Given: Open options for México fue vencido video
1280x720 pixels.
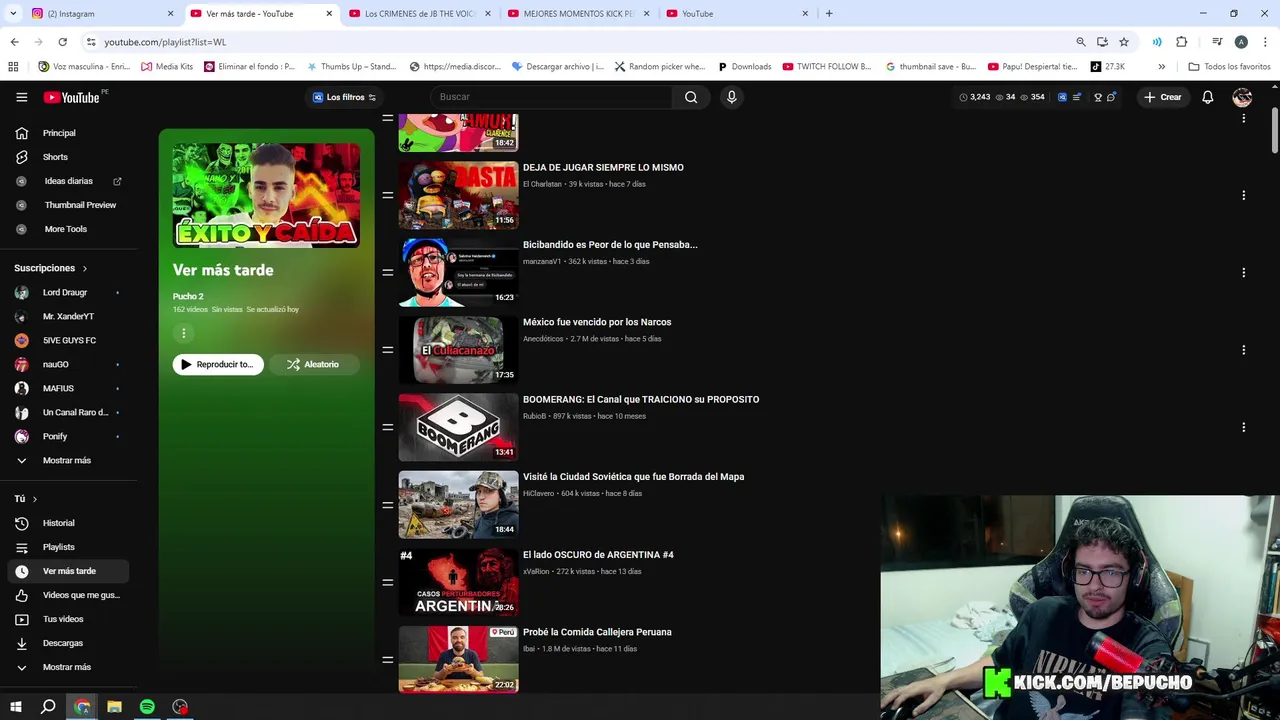Looking at the screenshot, I should (x=1243, y=350).
